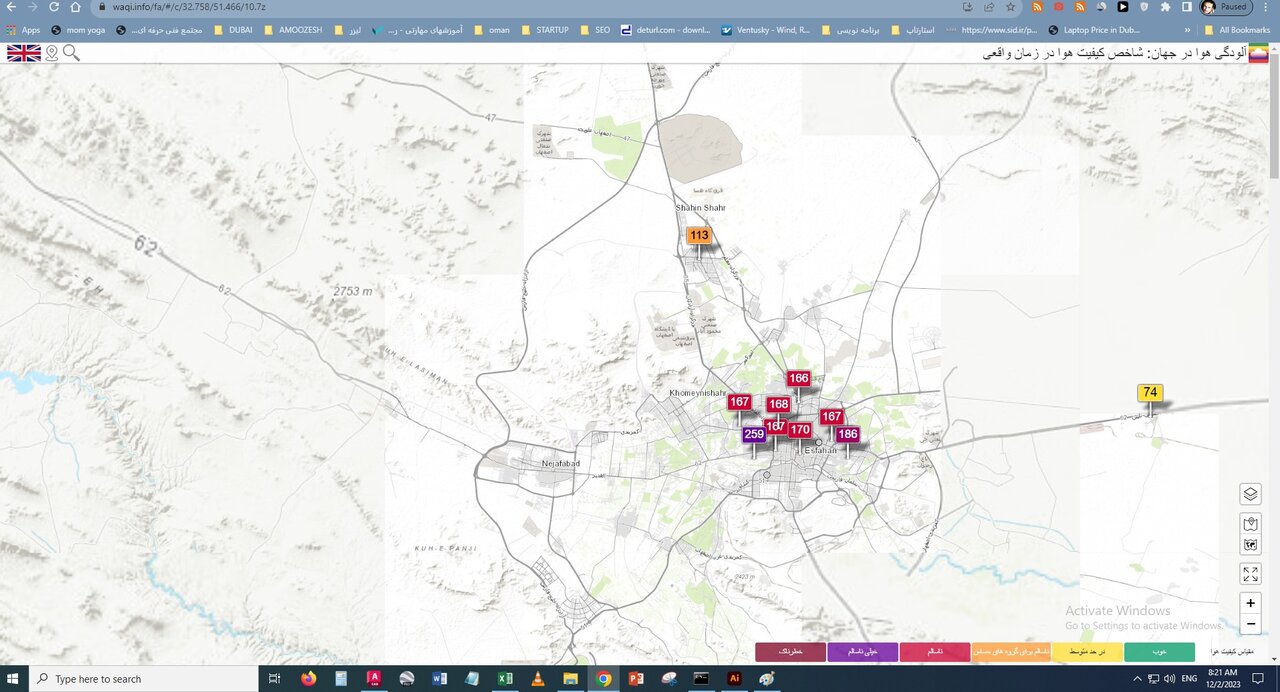The image size is (1280, 692).
Task: Open the 186 AQI station marker
Action: 847,435
